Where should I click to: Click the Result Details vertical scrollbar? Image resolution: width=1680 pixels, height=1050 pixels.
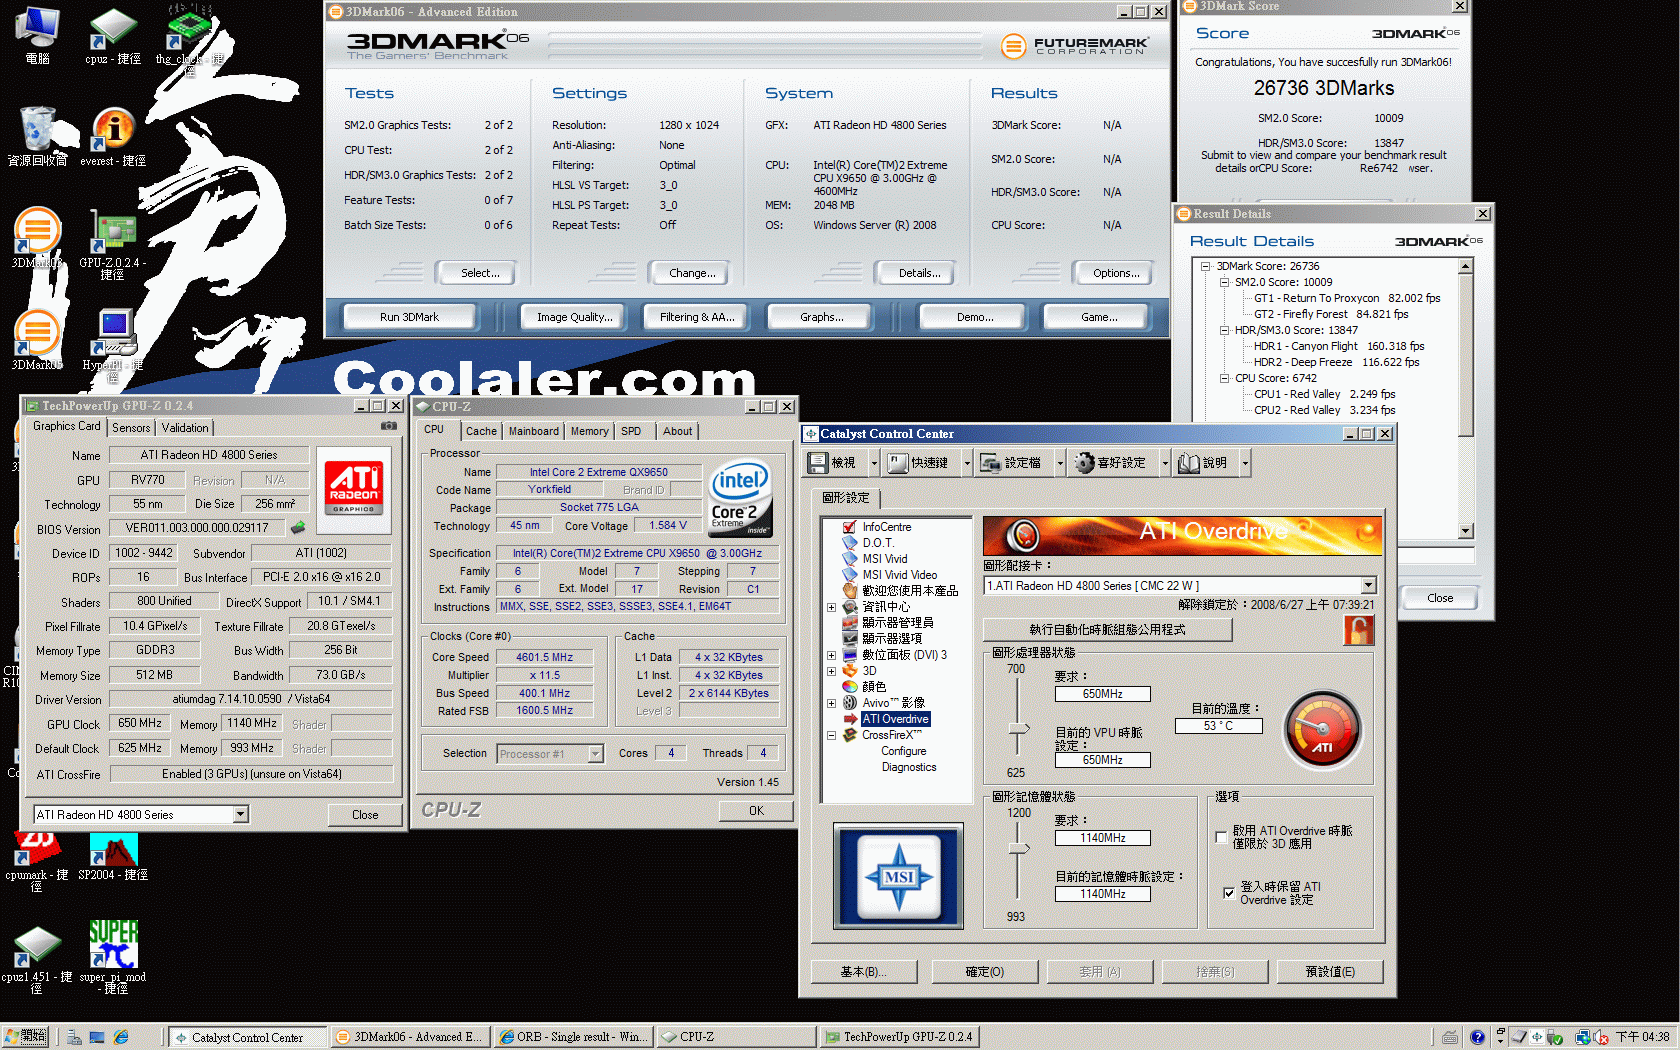[x=1465, y=398]
